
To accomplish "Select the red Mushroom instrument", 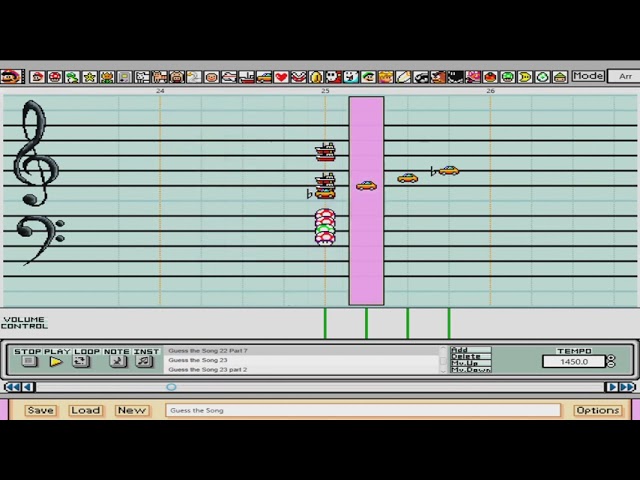I will [55, 77].
